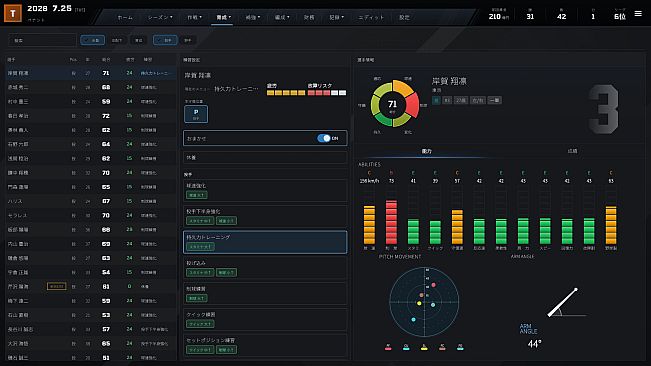Go to the ホーム menu item
This screenshot has height=366, width=651.
[x=125, y=17]
